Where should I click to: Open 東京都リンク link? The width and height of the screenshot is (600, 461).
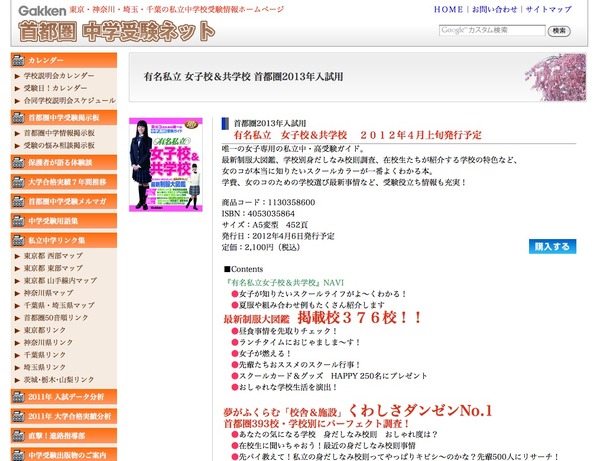(x=45, y=330)
